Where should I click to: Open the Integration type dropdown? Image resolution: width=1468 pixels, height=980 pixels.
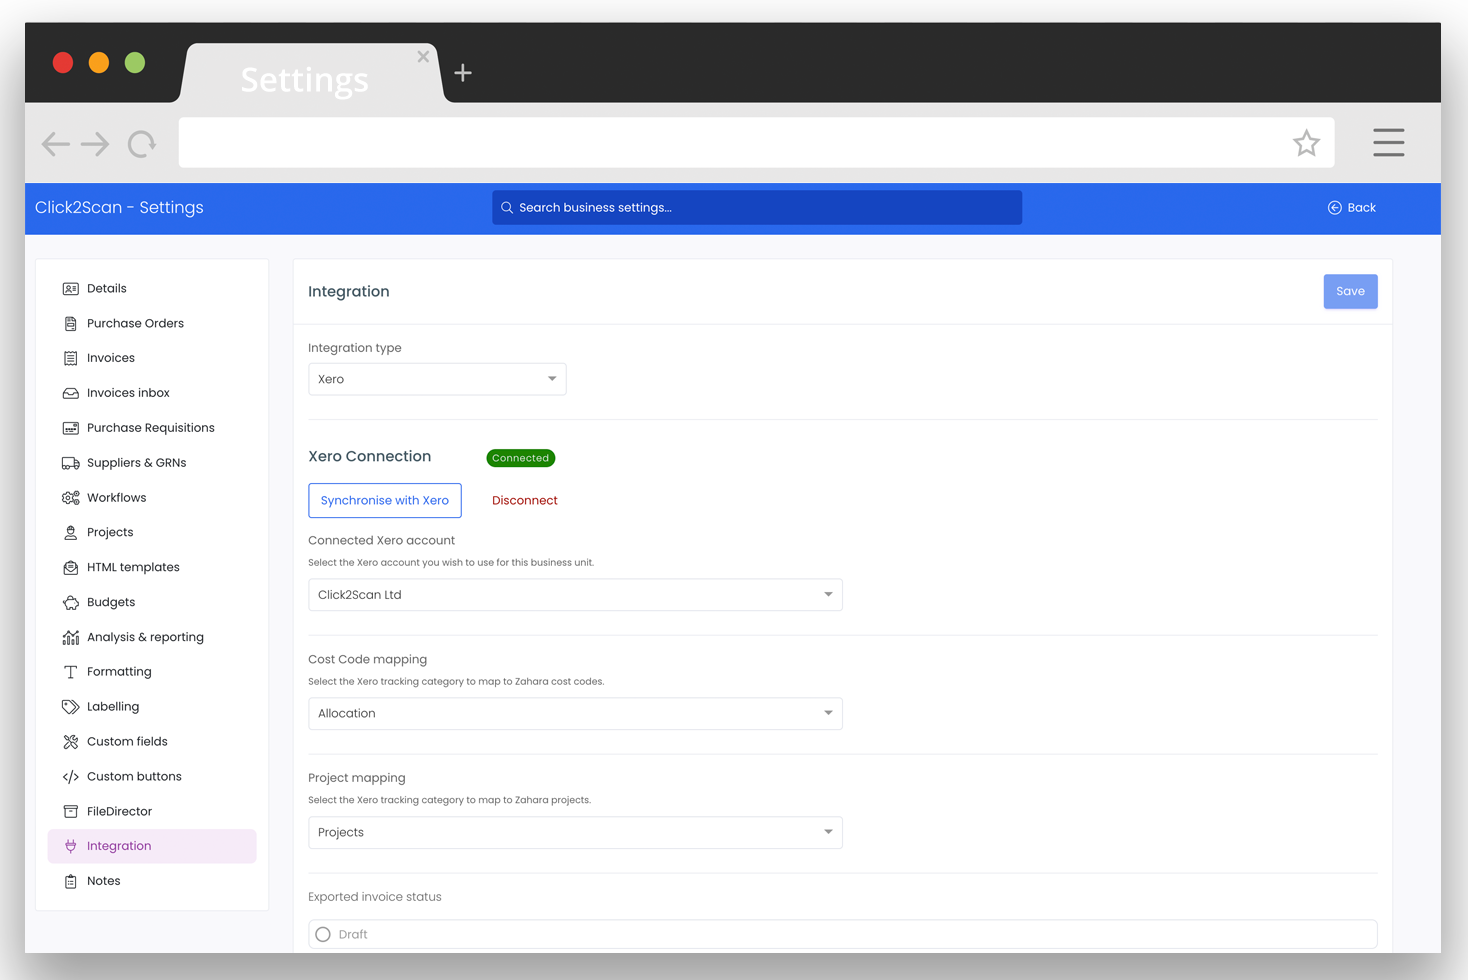point(437,378)
